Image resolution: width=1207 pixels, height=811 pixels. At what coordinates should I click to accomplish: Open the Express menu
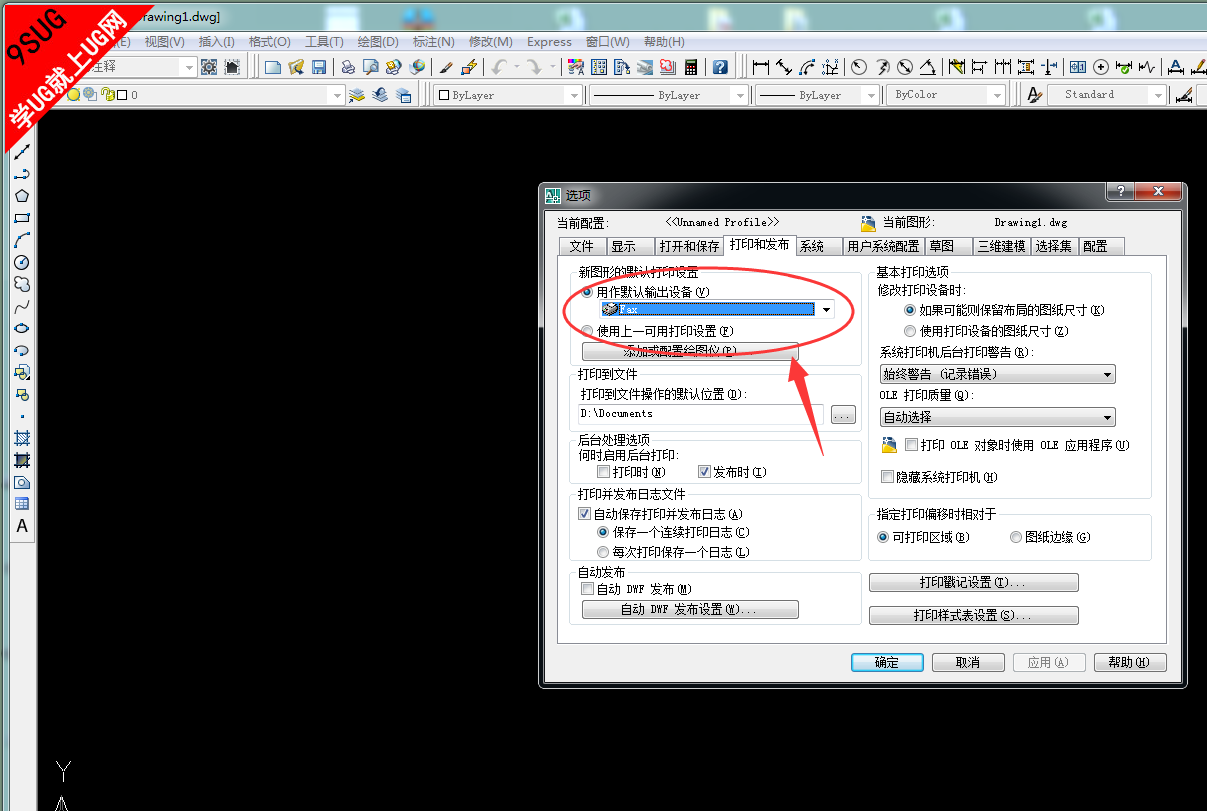549,42
